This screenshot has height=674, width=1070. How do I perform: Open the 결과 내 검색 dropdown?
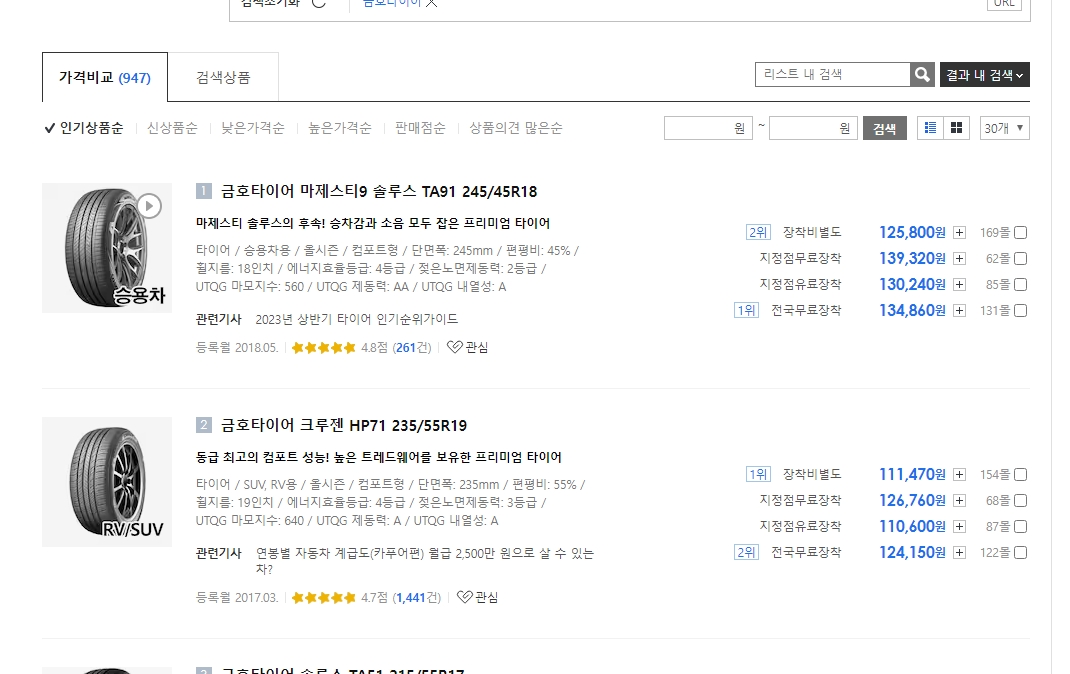[x=984, y=74]
